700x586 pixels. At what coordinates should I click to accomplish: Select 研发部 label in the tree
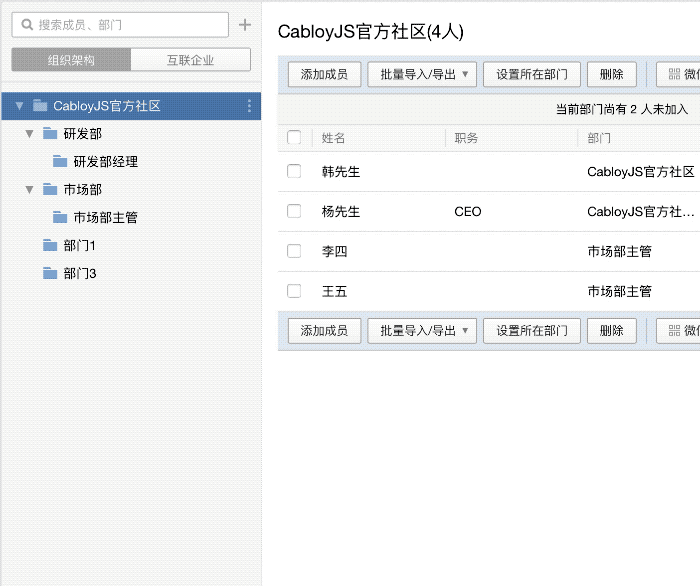83,133
